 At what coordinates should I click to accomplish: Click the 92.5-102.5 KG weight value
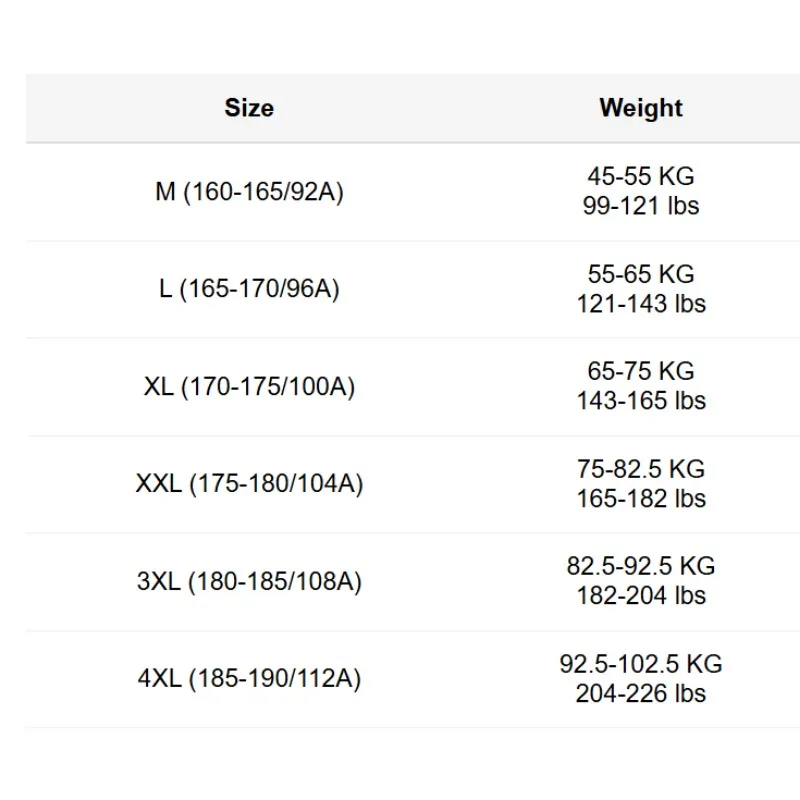pos(641,664)
